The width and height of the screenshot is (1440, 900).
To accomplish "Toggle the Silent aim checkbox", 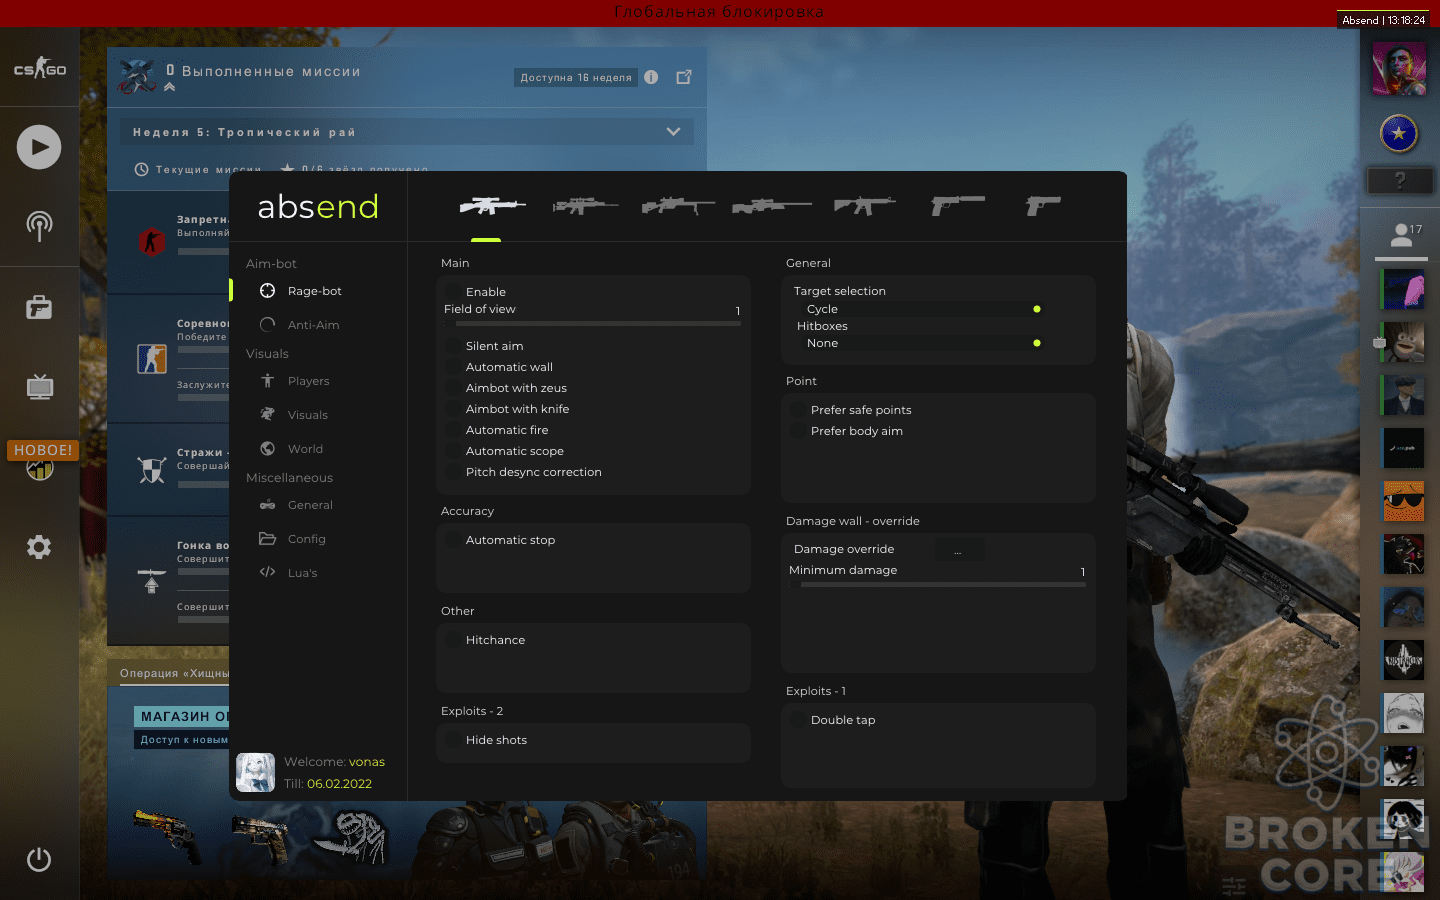I will tap(453, 346).
